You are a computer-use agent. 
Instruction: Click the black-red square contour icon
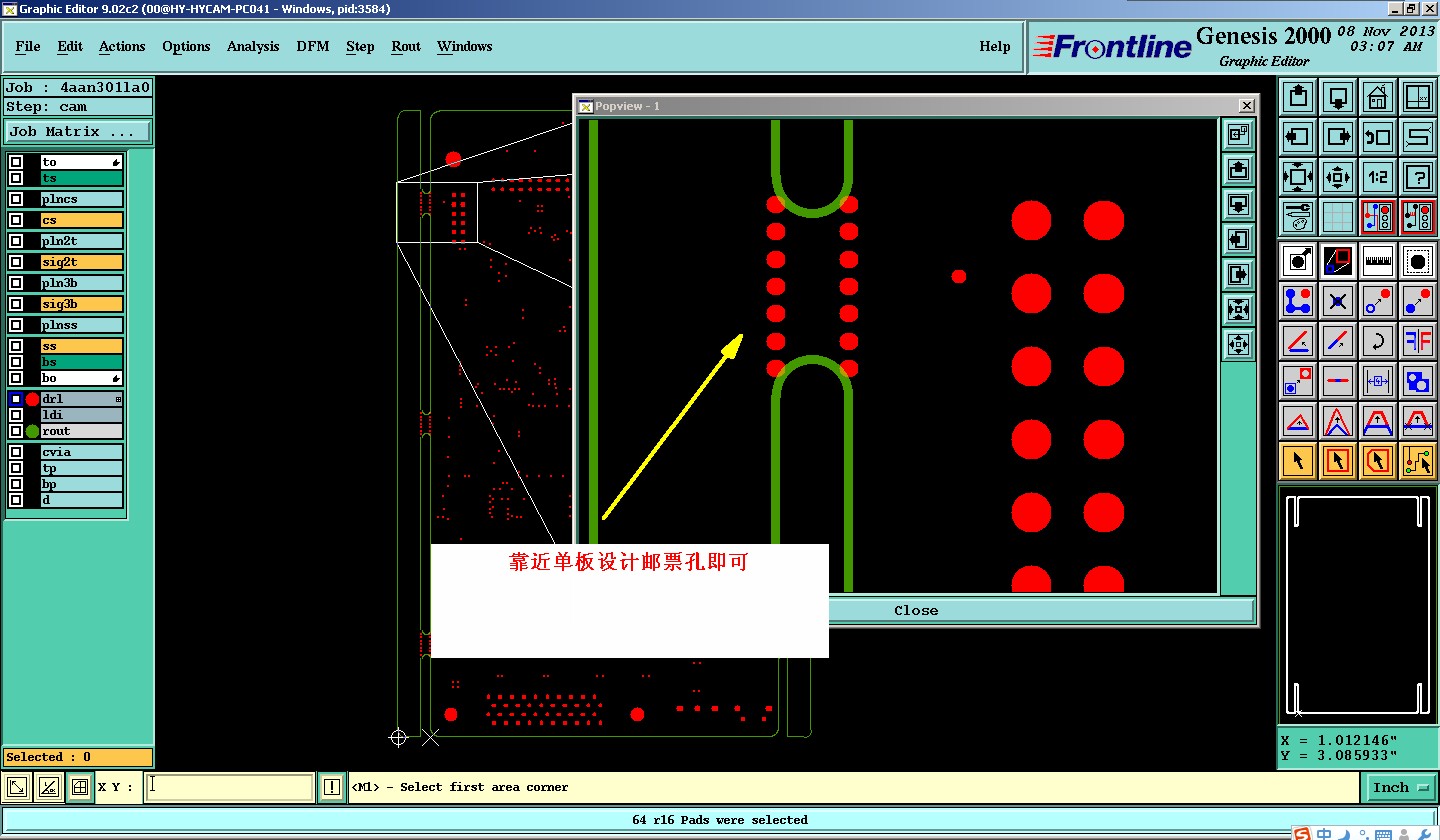[1338, 261]
